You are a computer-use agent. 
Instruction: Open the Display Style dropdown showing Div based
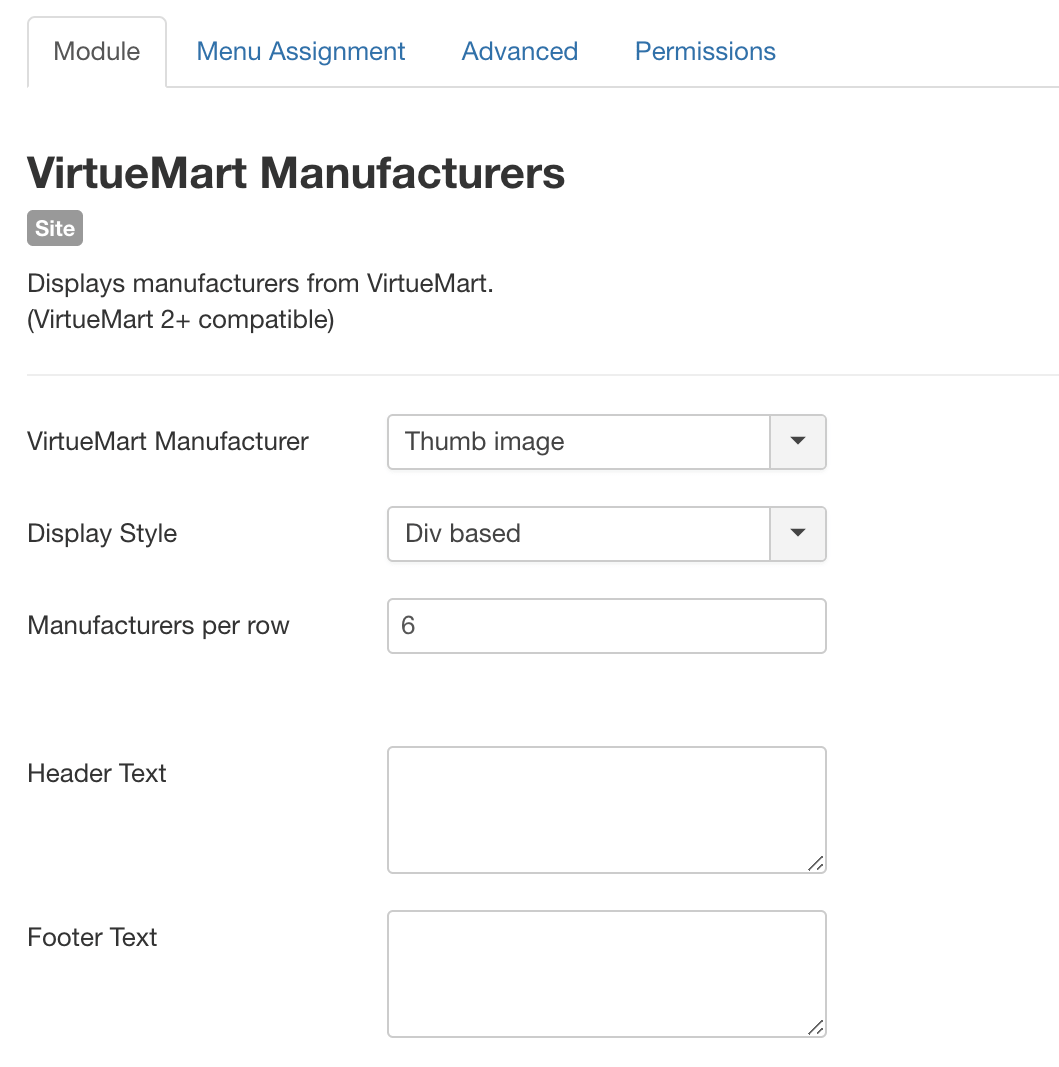click(606, 534)
